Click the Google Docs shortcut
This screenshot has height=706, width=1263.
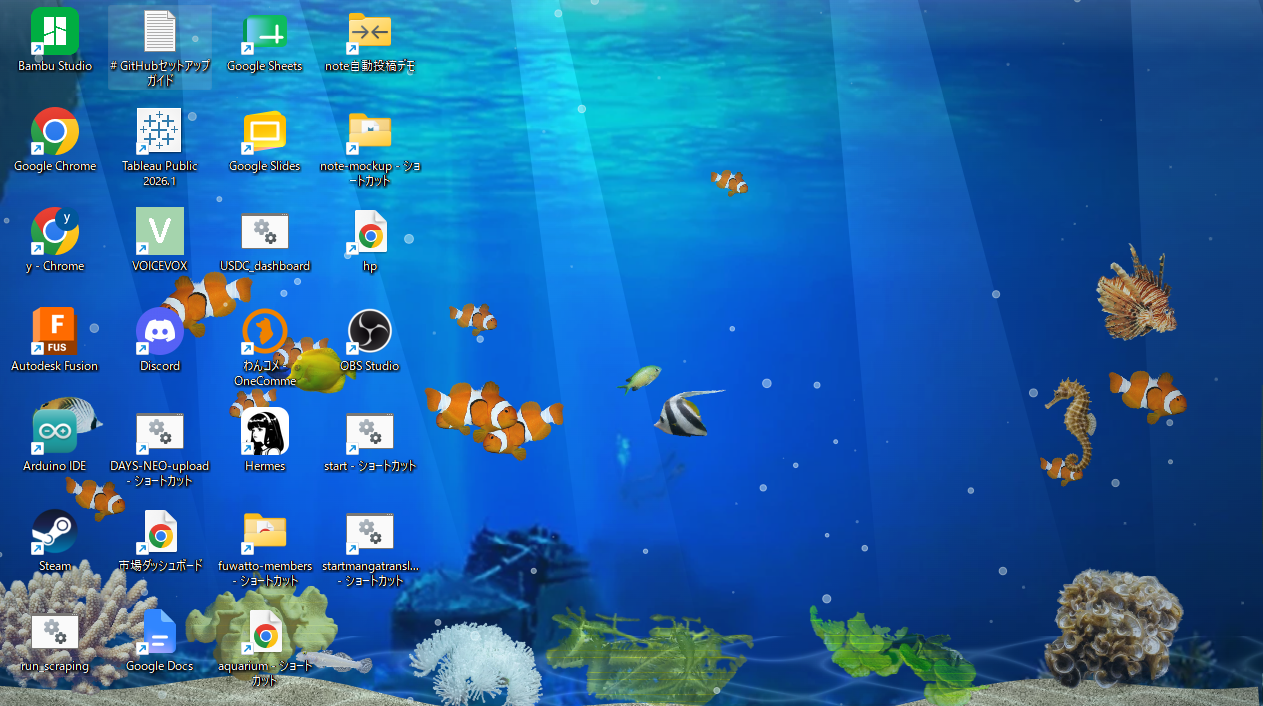(x=160, y=632)
